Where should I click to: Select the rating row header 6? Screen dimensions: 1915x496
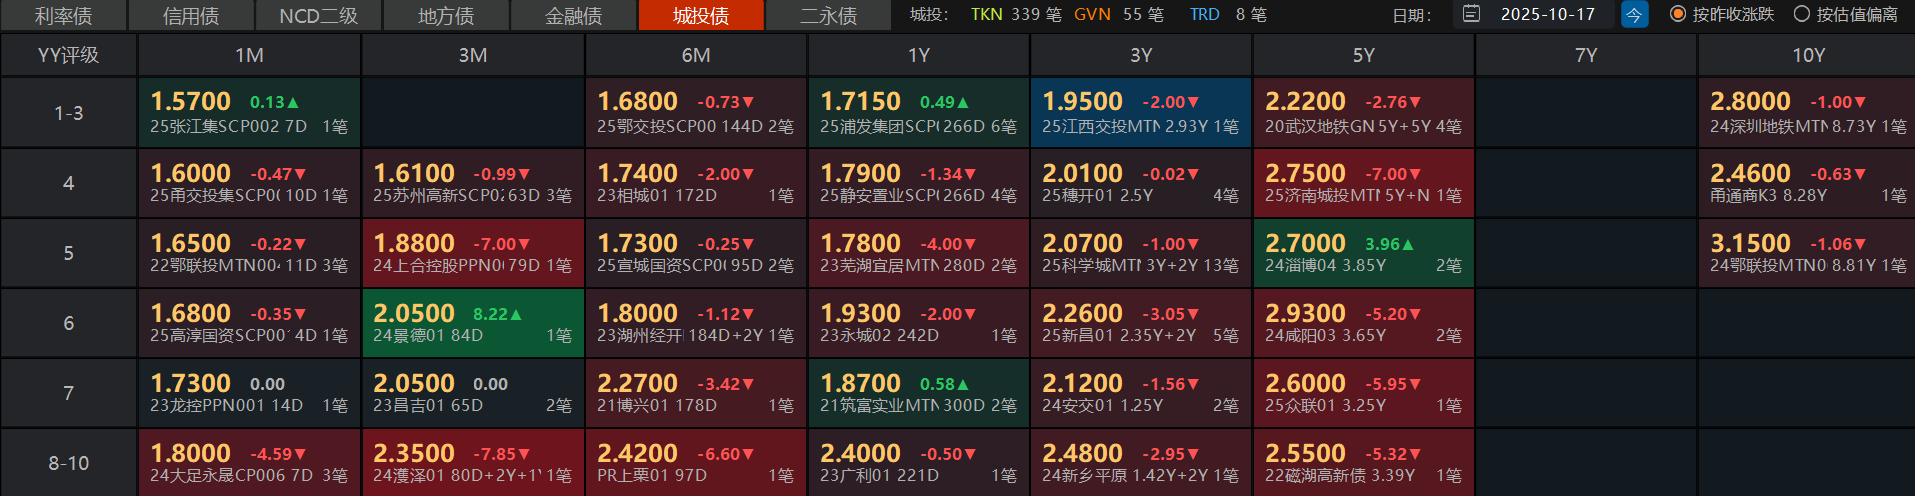pos(68,323)
